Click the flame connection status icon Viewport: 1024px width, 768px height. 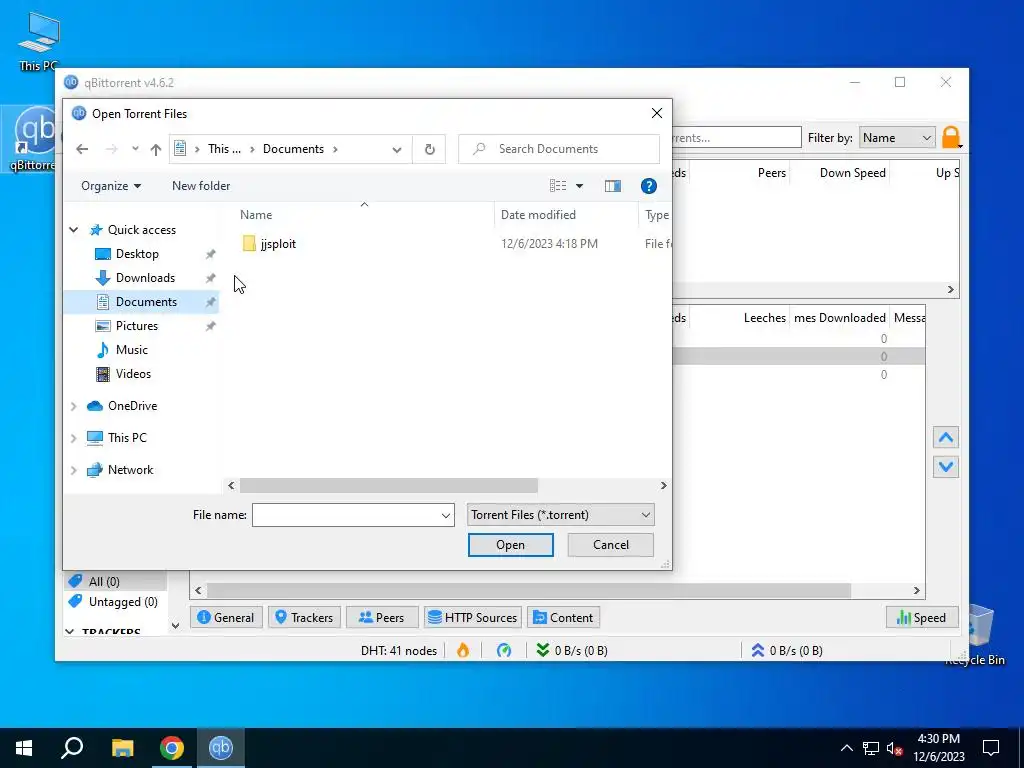[463, 650]
